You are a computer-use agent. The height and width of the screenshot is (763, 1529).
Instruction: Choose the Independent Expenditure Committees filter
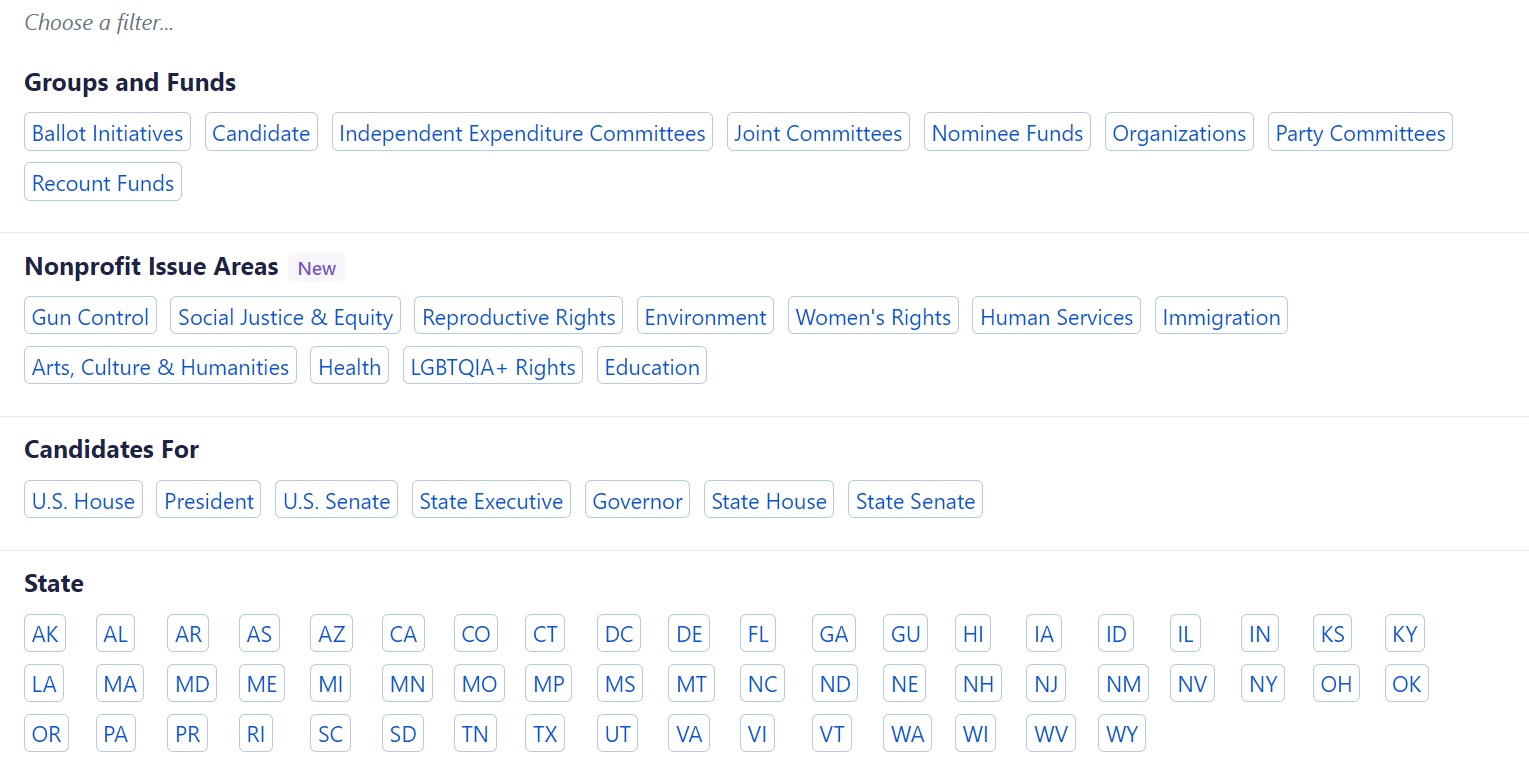click(522, 132)
